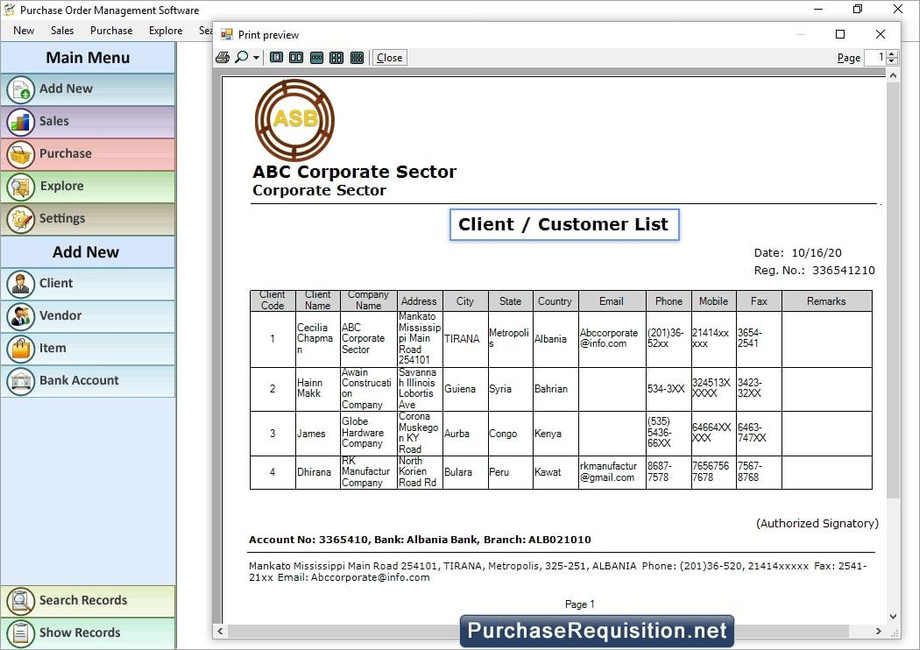Expand the zoom level dropdown arrow
The width and height of the screenshot is (920, 650).
(257, 57)
